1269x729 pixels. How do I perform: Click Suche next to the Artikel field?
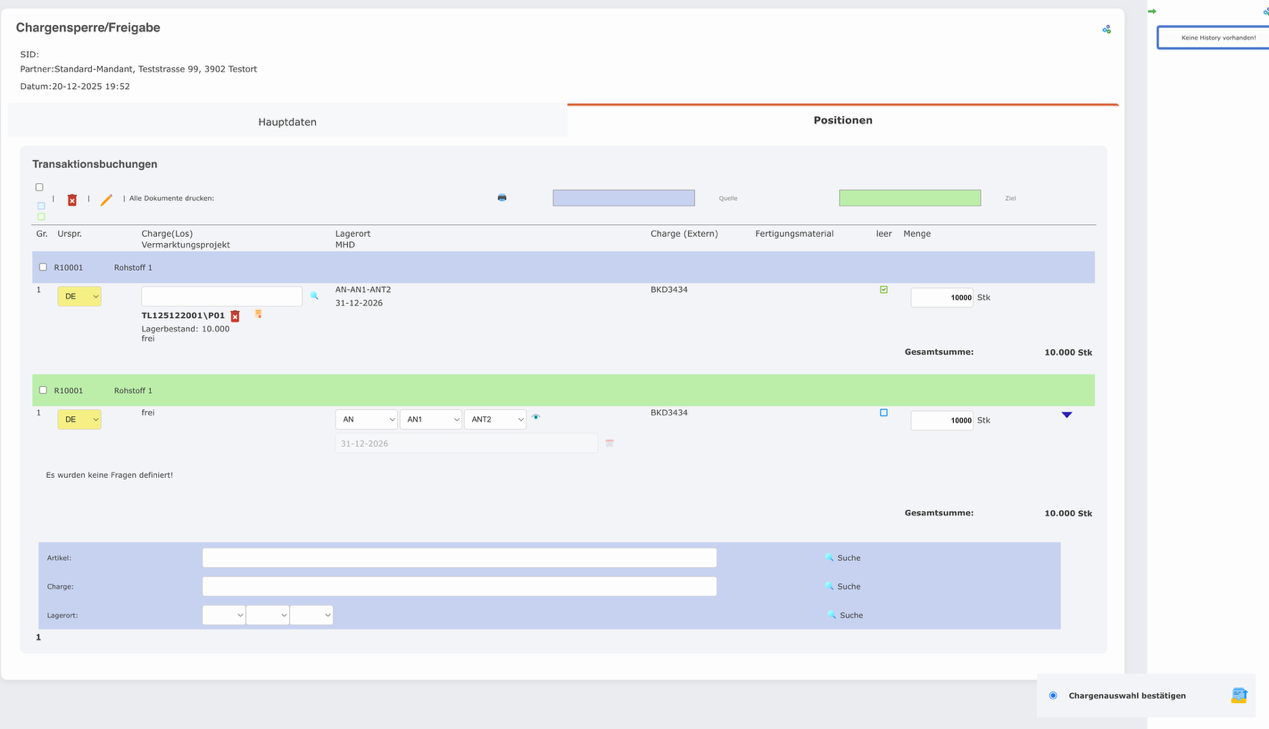tap(843, 558)
